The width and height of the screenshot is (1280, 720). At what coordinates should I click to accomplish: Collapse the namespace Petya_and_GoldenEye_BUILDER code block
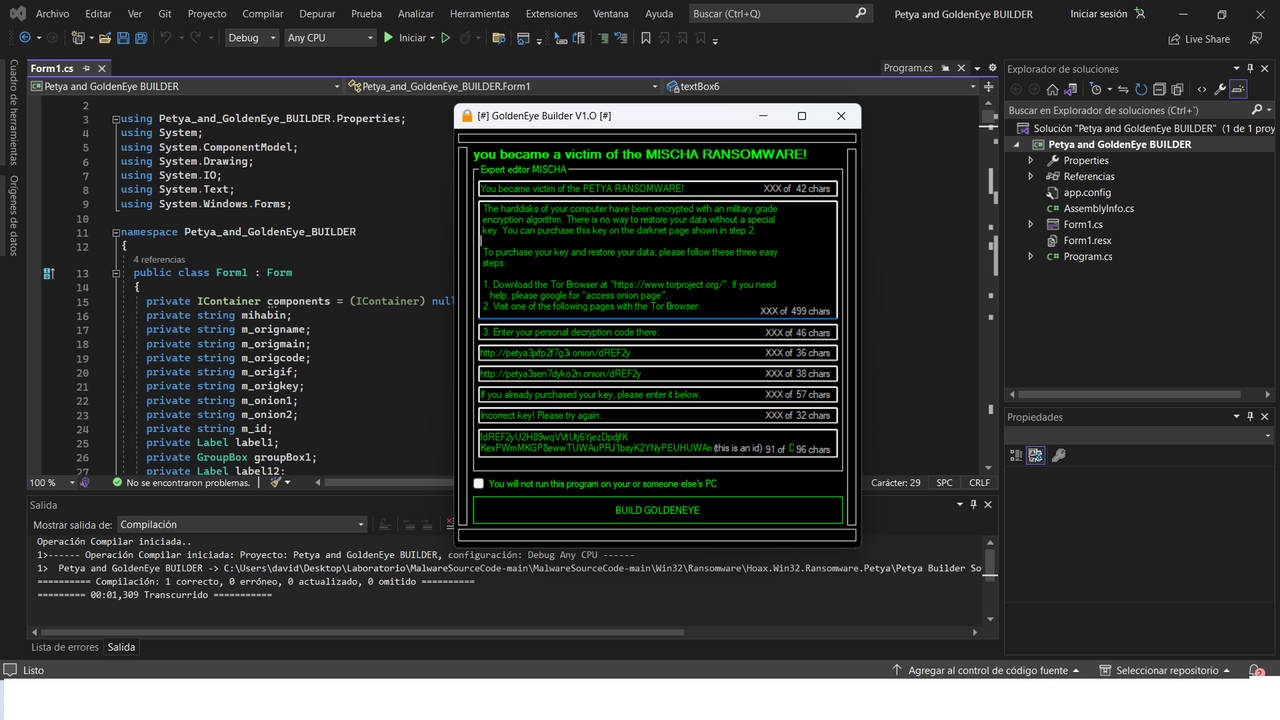click(x=115, y=232)
